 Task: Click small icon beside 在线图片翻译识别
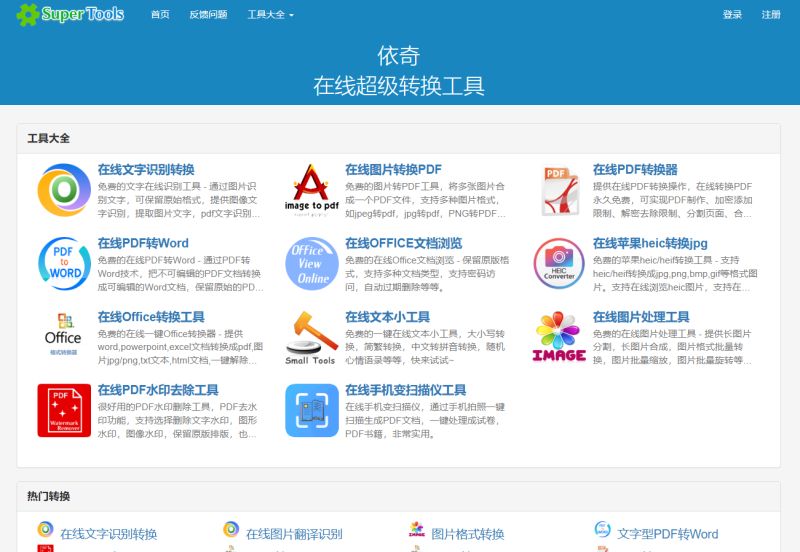click(231, 529)
